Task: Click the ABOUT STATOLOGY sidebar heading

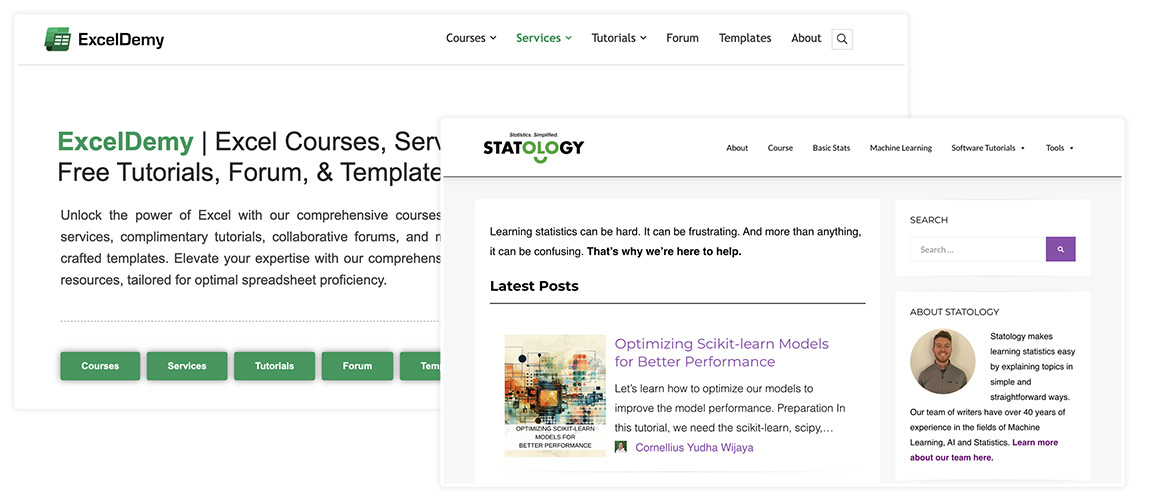Action: (954, 312)
